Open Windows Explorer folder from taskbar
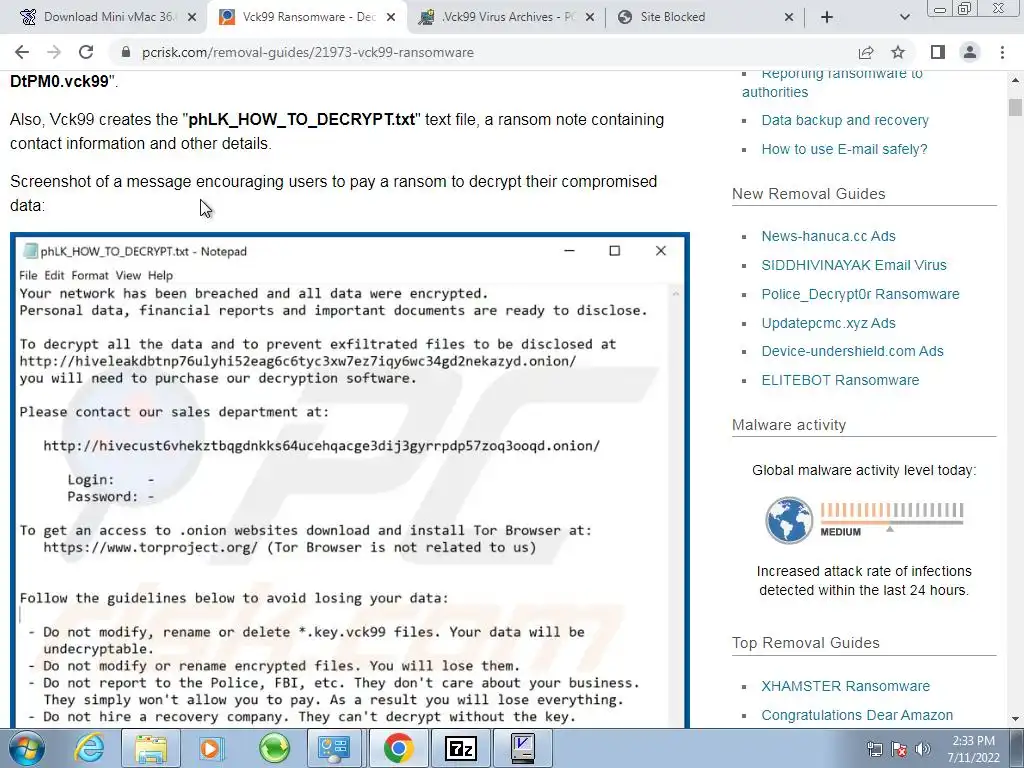The height and width of the screenshot is (768, 1024). [x=151, y=748]
